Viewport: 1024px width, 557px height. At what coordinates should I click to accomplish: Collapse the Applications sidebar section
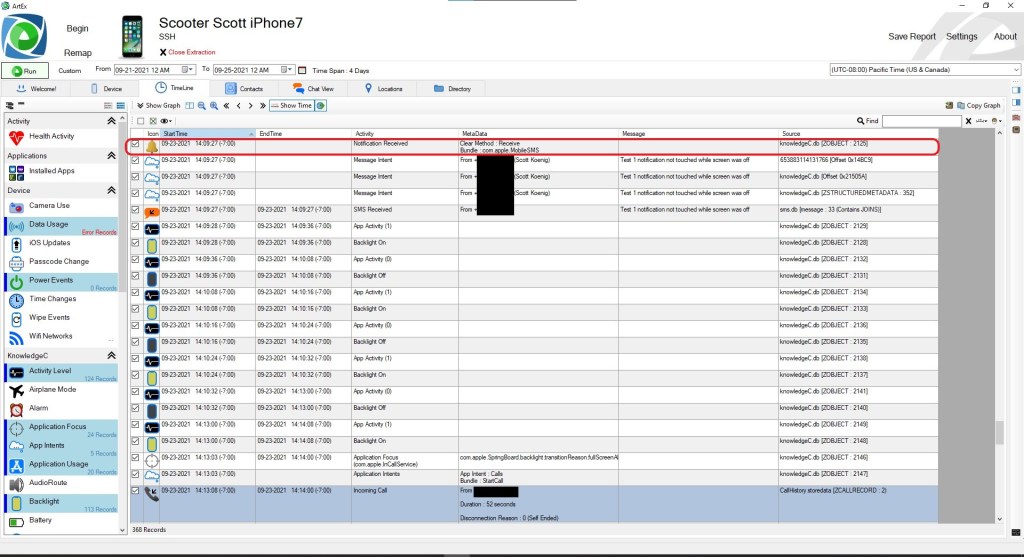(x=111, y=156)
